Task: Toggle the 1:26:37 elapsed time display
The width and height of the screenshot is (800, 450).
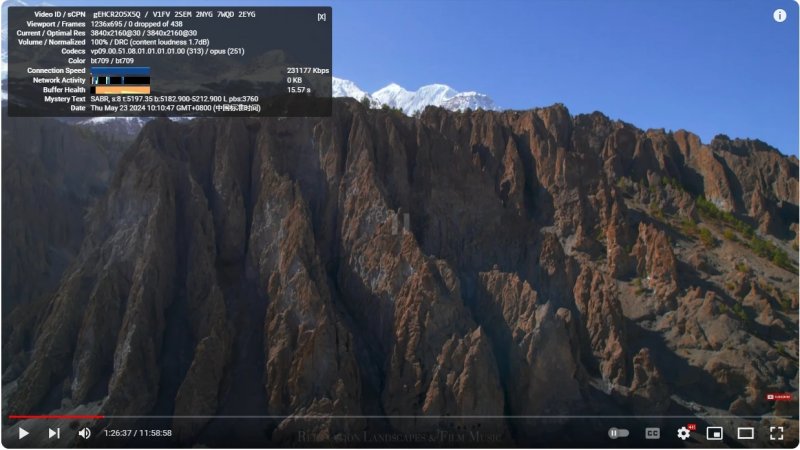Action: pos(138,433)
